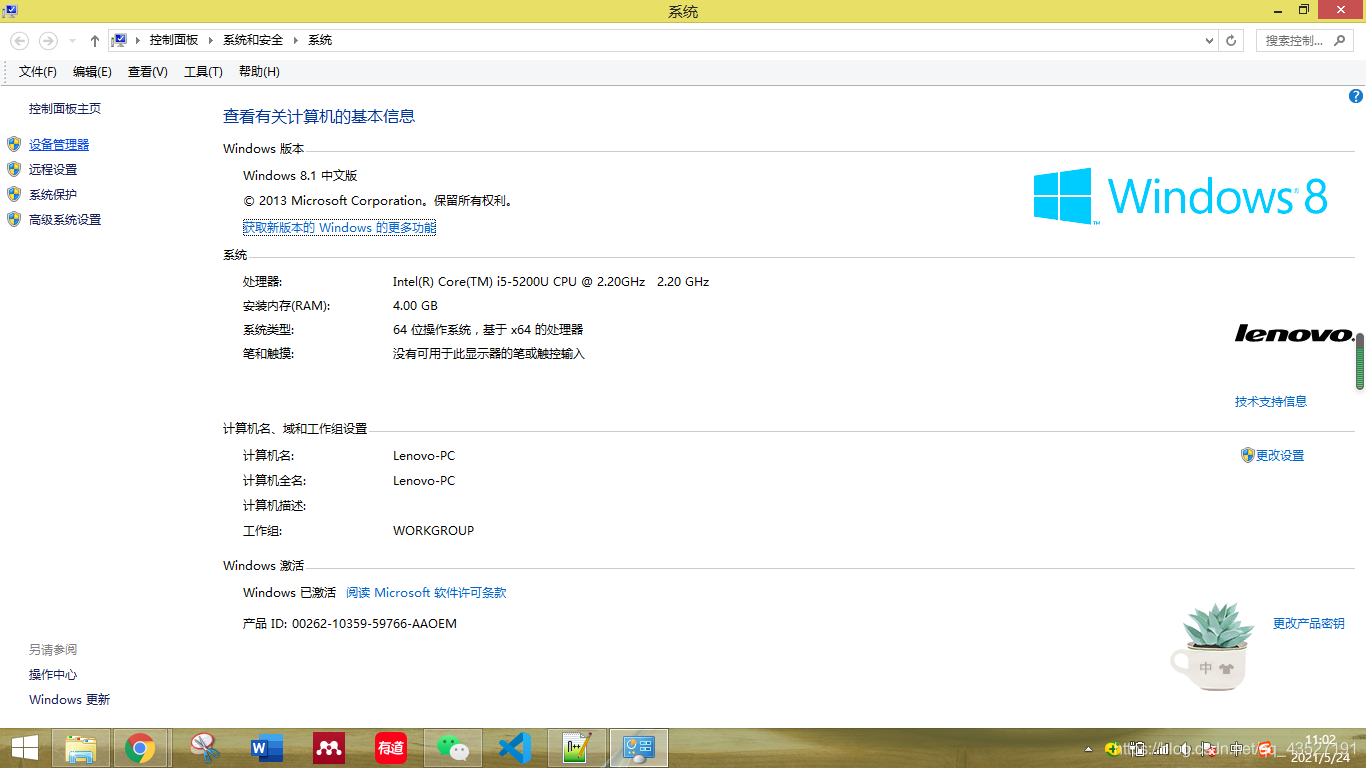The width and height of the screenshot is (1366, 768).
Task: Open 操作中心 under 另请参阅
Action: click(x=53, y=675)
